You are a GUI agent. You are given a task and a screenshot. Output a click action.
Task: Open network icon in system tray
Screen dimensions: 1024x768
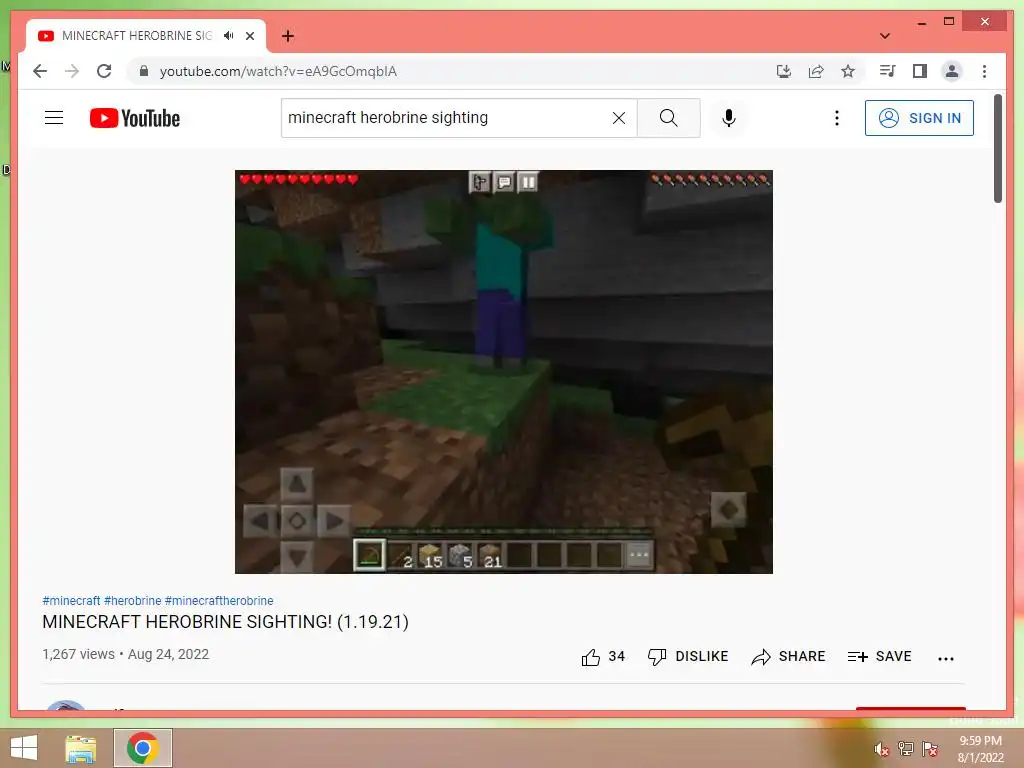pyautogui.click(x=906, y=749)
